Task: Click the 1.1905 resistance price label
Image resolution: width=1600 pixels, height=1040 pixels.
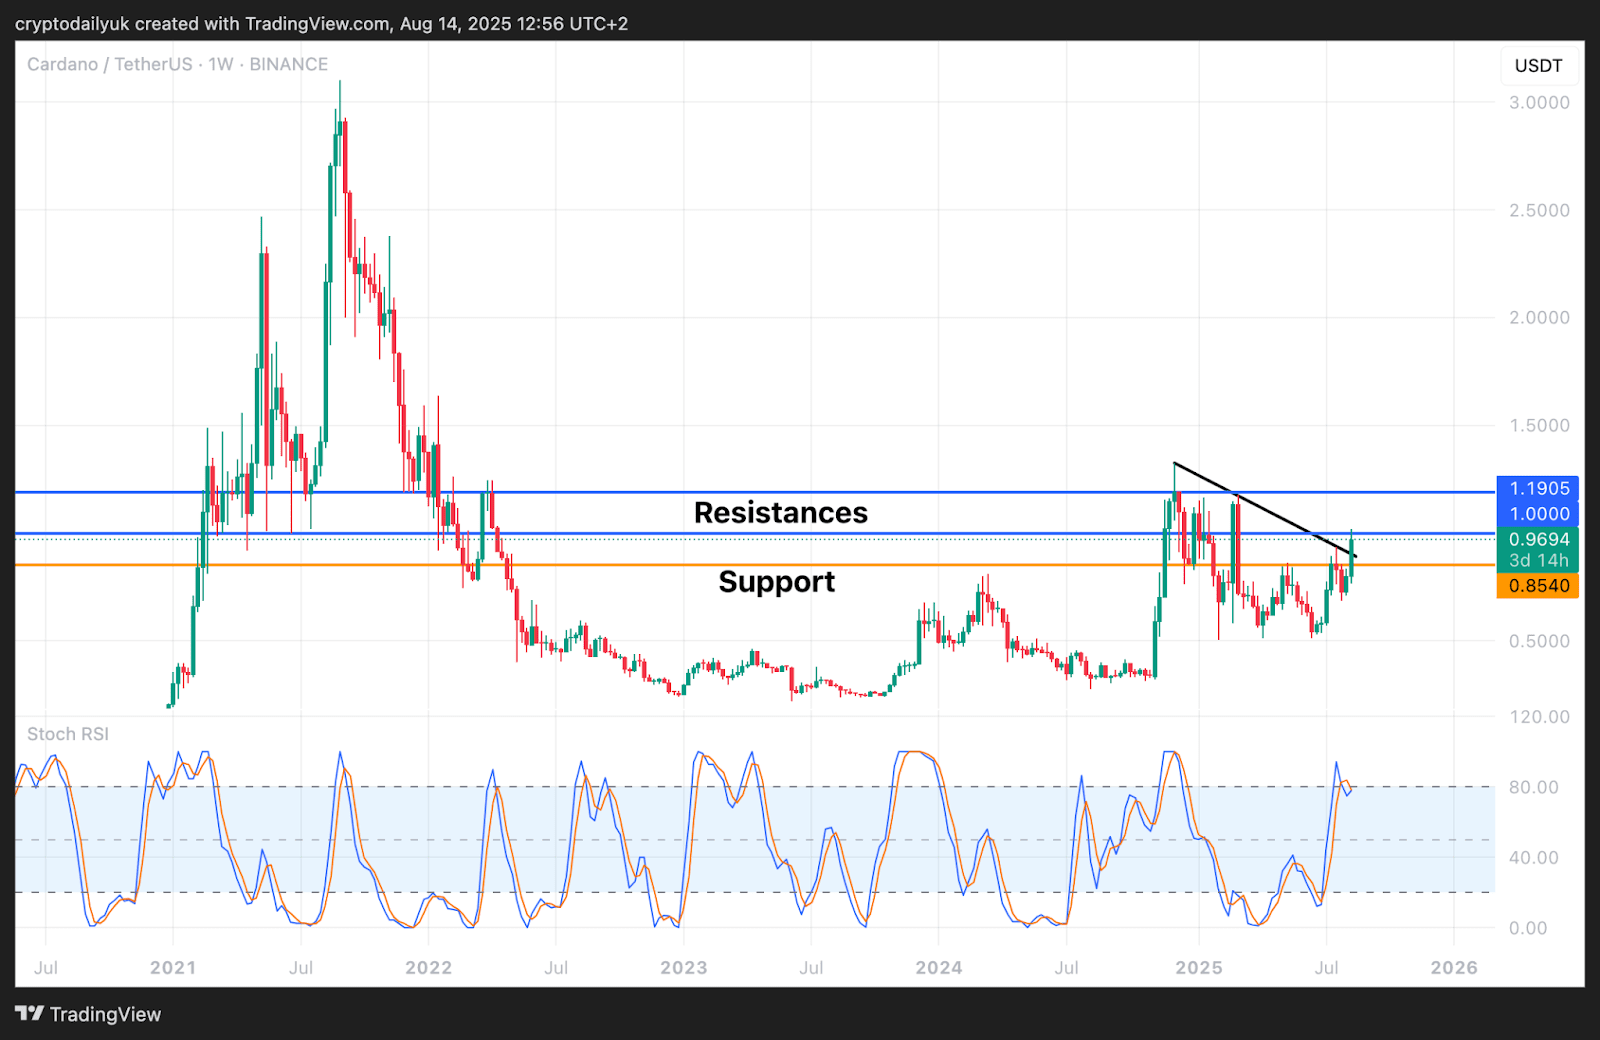Action: click(x=1538, y=488)
